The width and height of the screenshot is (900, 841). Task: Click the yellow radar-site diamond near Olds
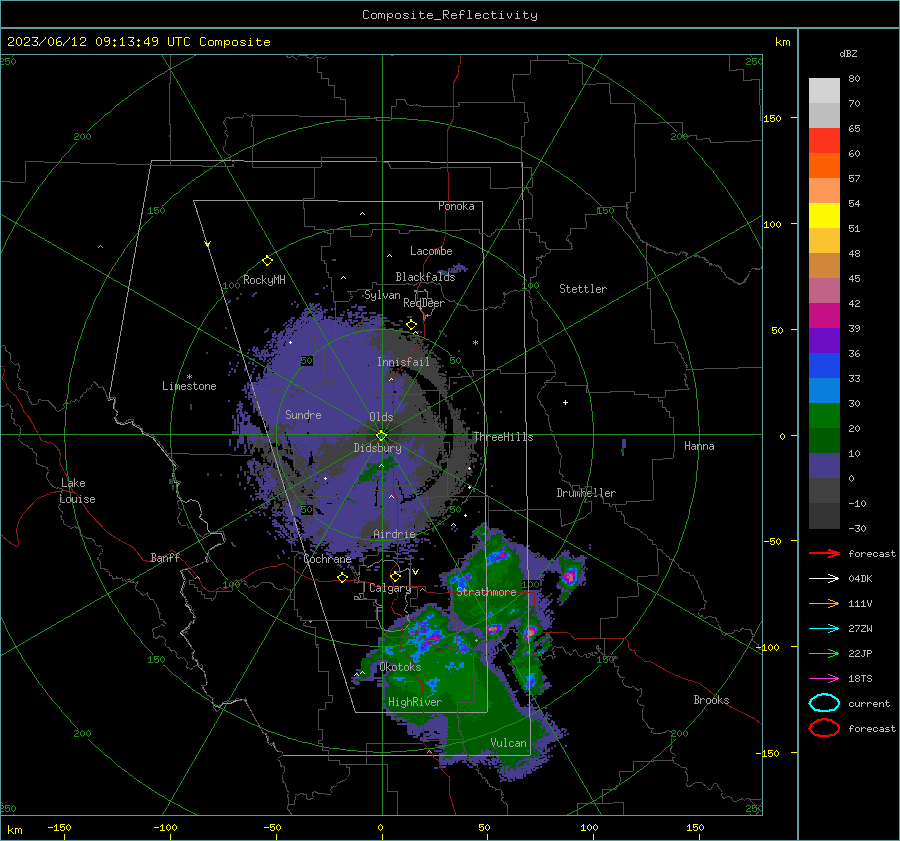[x=382, y=435]
